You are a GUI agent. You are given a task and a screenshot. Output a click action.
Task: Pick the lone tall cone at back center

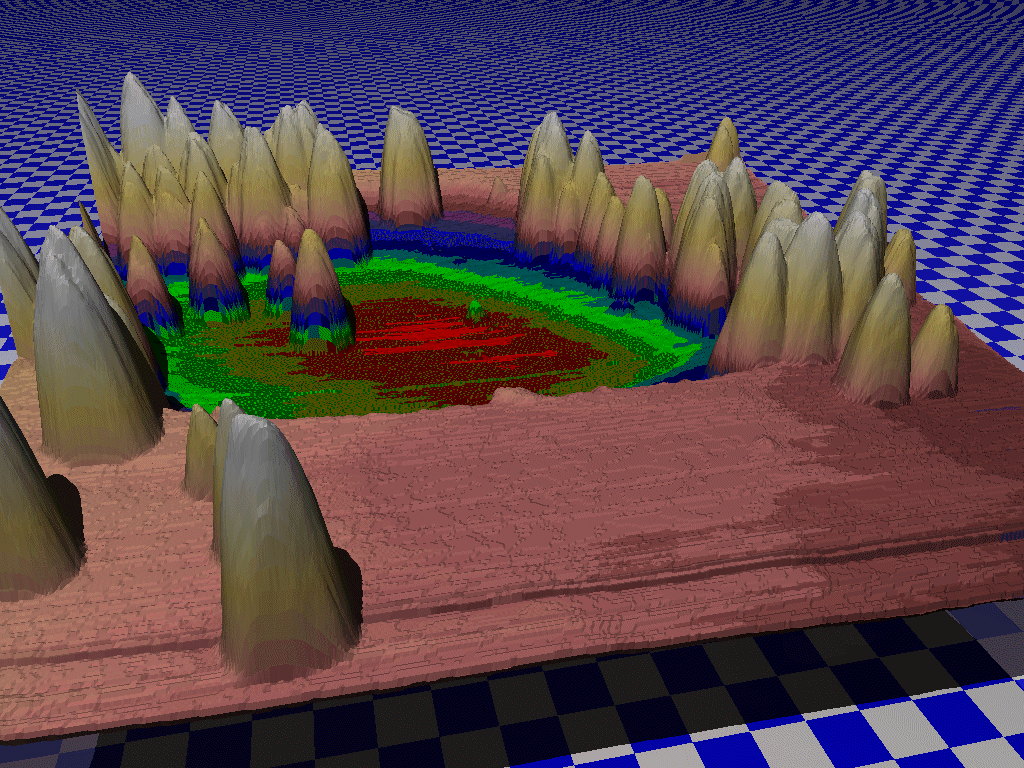coord(408,168)
